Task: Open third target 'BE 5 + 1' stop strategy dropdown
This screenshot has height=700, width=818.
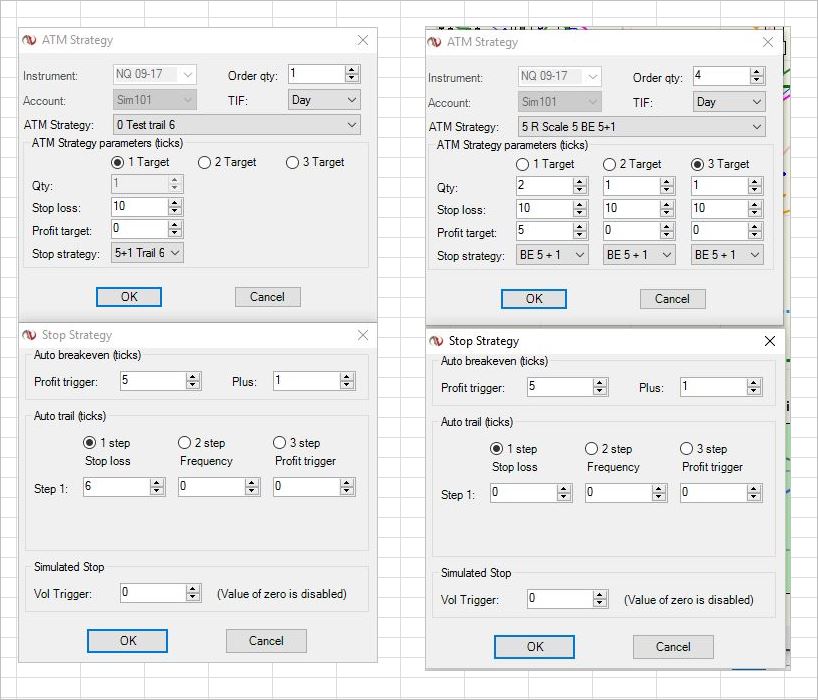Action: [727, 255]
